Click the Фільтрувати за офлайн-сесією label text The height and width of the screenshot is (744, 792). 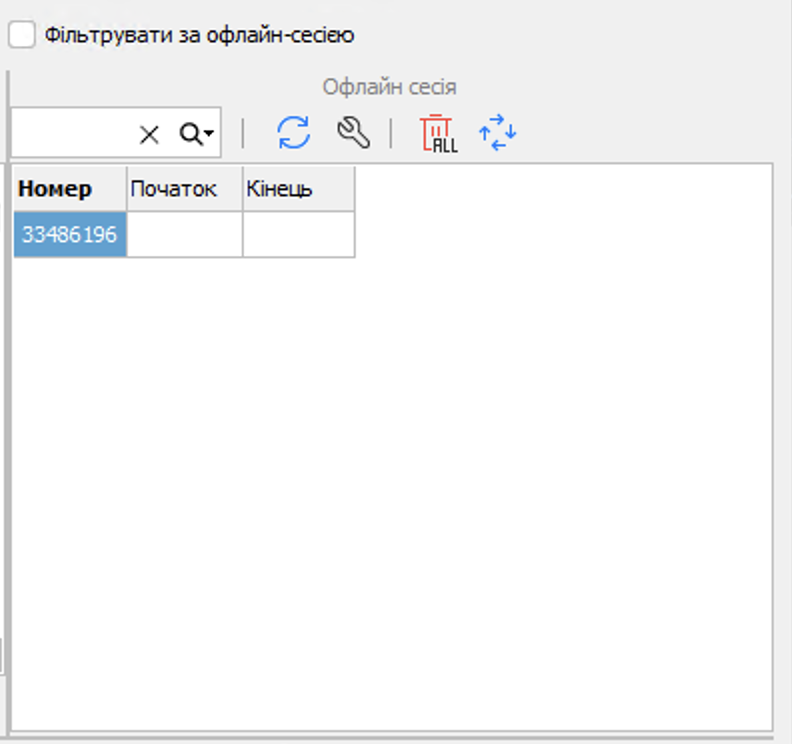click(199, 35)
